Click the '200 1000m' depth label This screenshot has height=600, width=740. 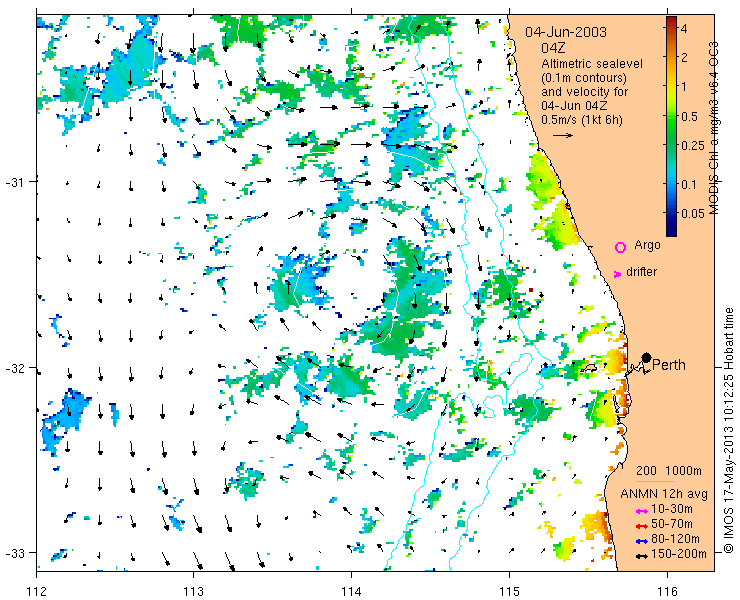[x=669, y=471]
